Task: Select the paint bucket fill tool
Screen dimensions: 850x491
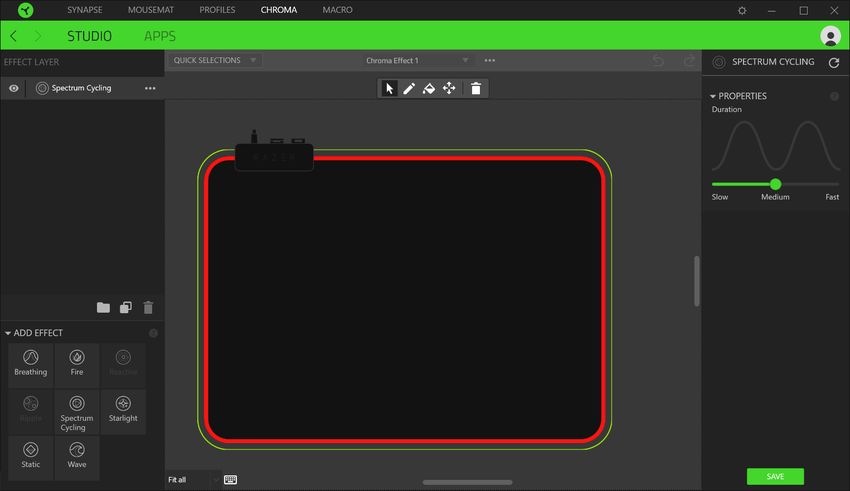Action: coord(429,88)
